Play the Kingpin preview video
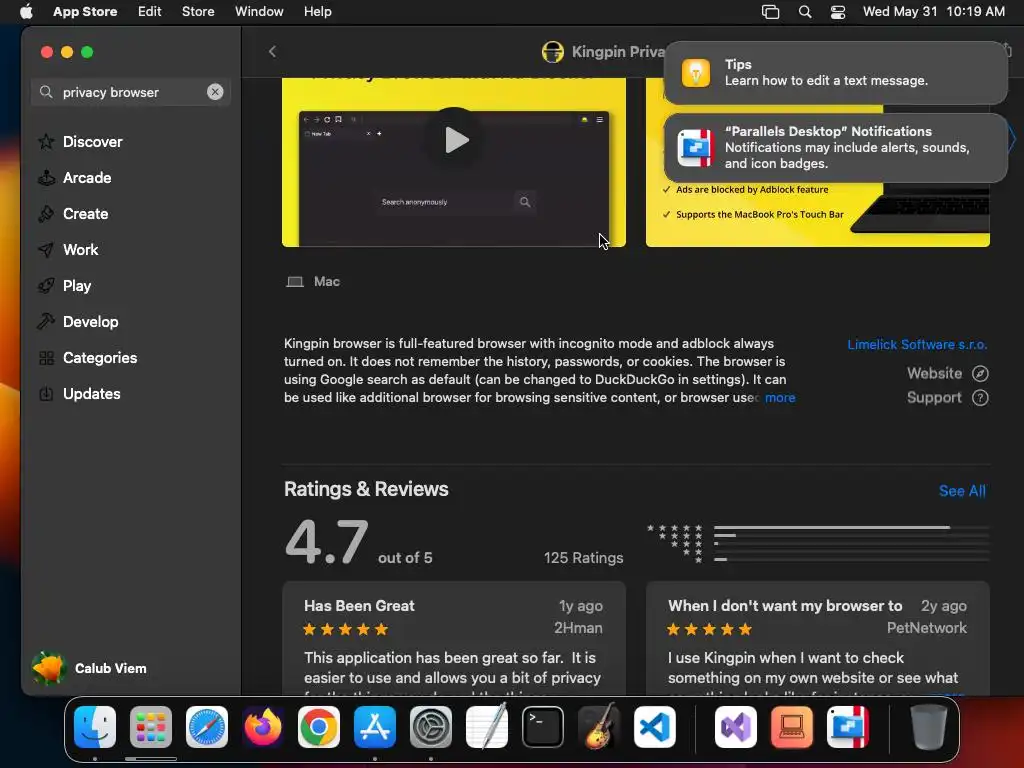The width and height of the screenshot is (1024, 768). pyautogui.click(x=455, y=140)
